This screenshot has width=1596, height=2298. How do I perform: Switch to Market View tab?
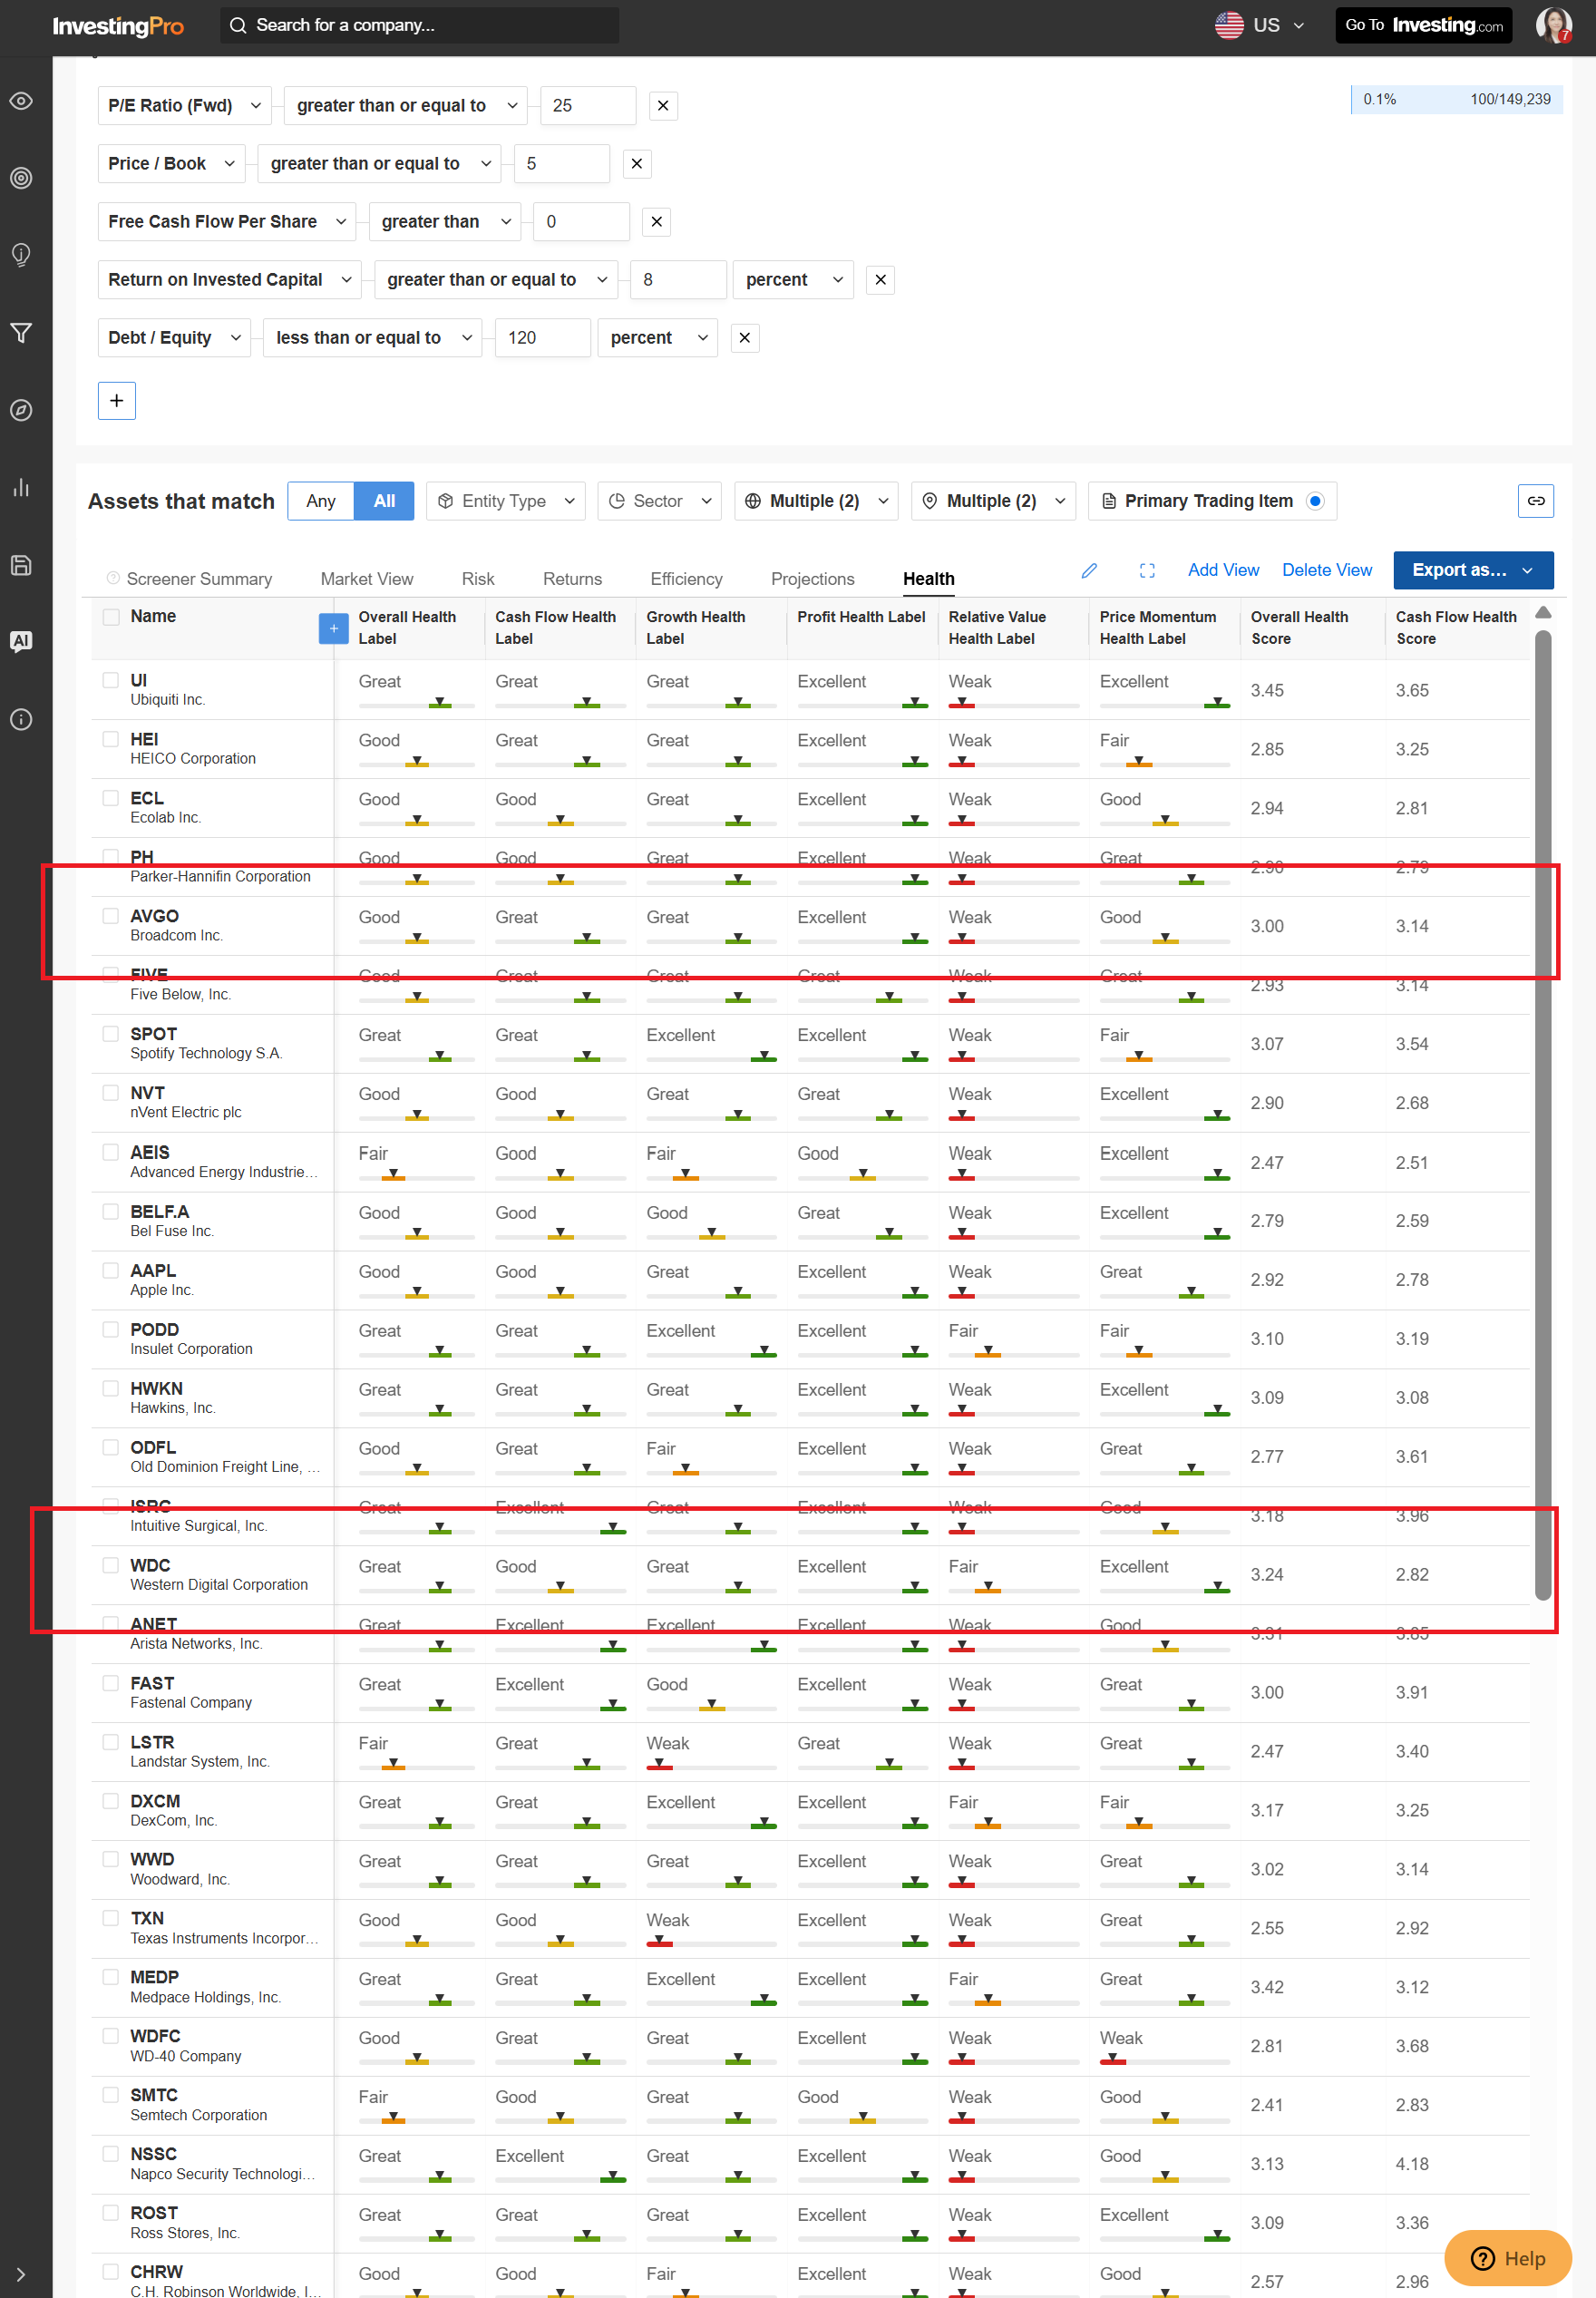click(x=367, y=579)
